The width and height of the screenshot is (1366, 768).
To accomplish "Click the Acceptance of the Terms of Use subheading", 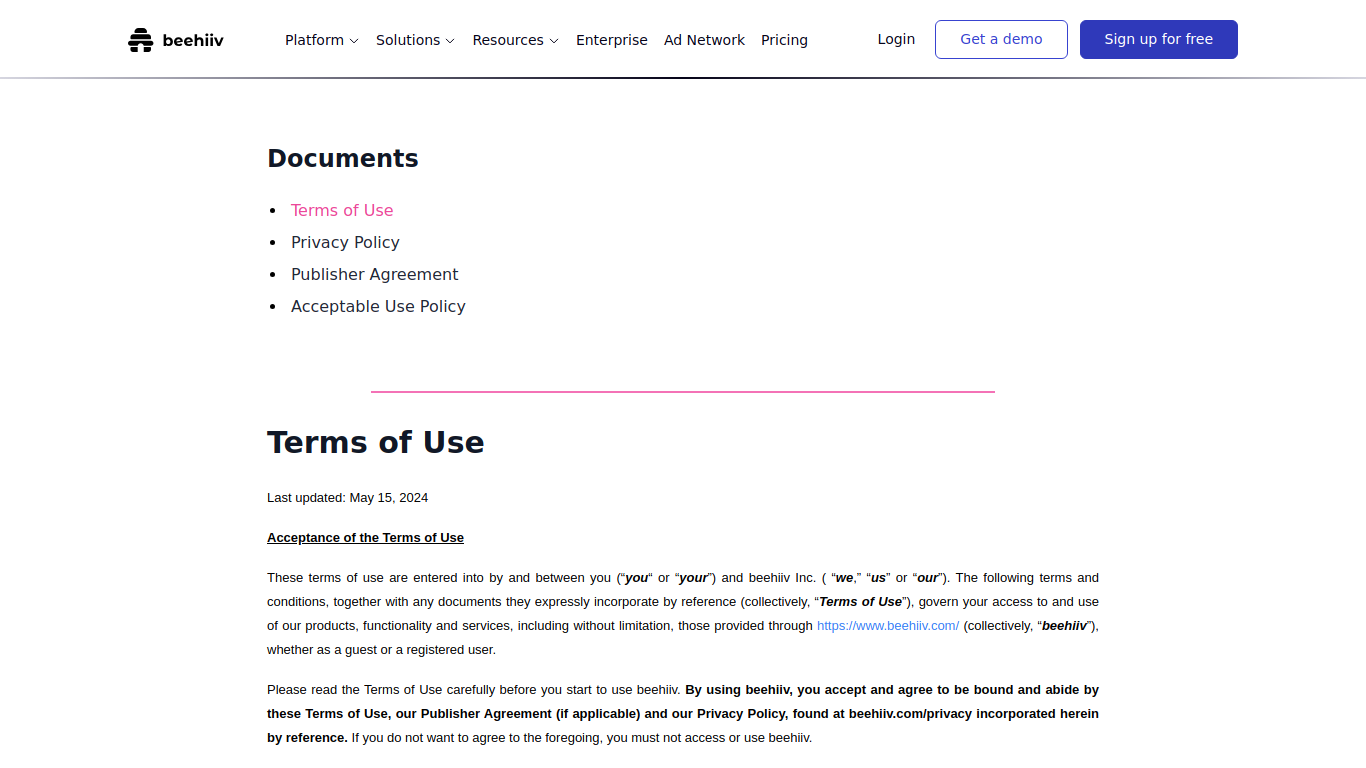I will (x=365, y=538).
